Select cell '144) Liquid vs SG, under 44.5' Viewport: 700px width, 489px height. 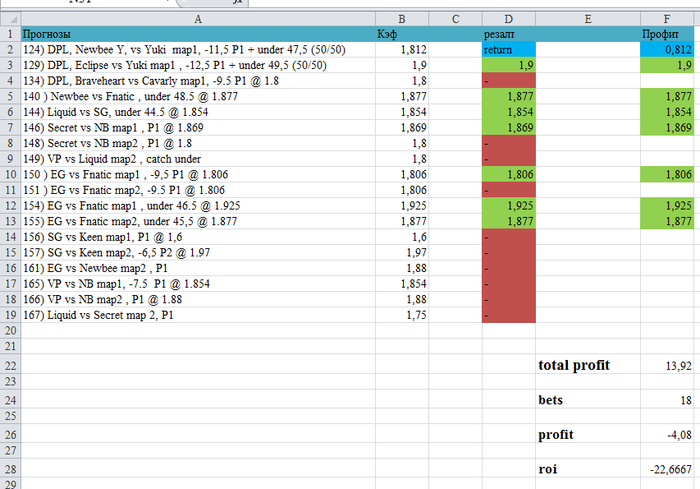[198, 112]
